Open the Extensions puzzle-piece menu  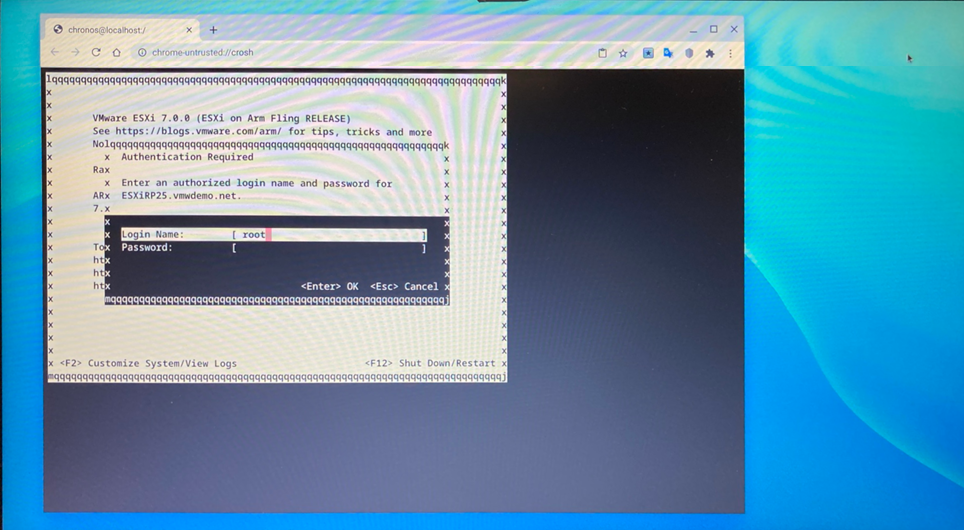(709, 53)
